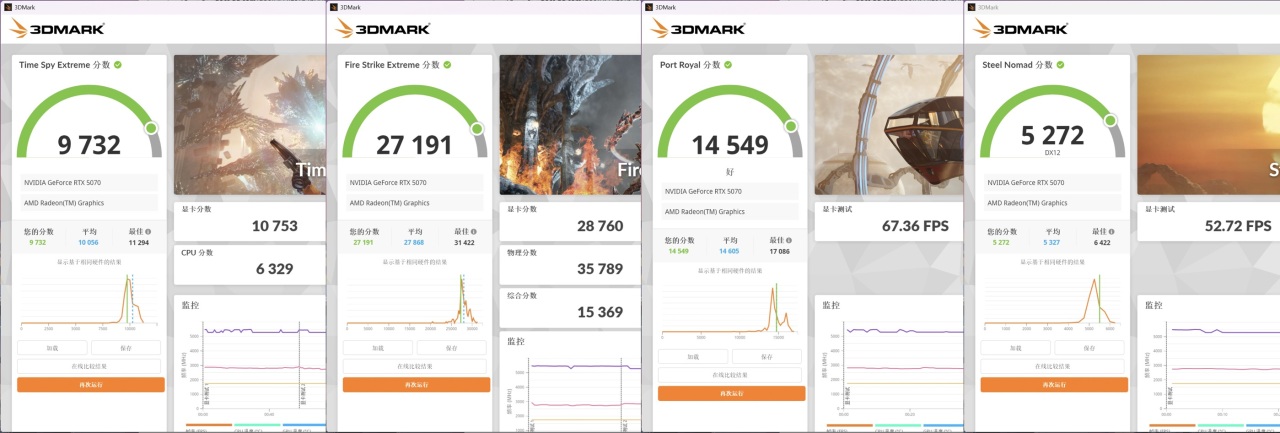Save result (保存) in Fire Strike Extreme window
Viewport: 1280px width, 433px height.
[451, 348]
